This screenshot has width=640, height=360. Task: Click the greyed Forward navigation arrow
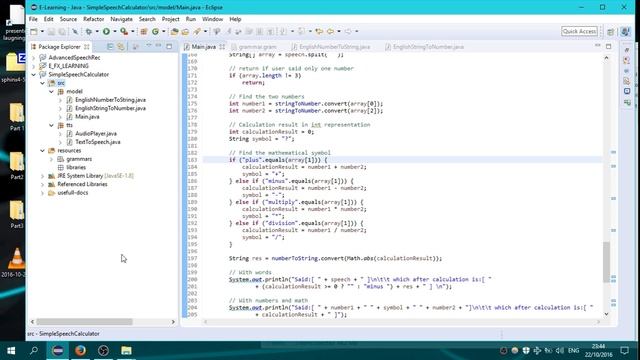click(348, 31)
